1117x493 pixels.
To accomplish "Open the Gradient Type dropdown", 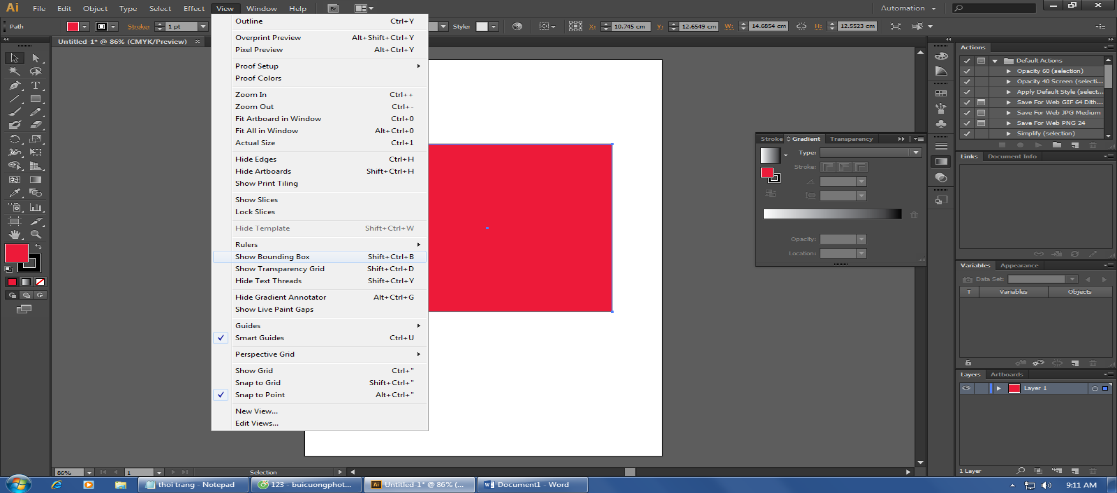I will 871,152.
